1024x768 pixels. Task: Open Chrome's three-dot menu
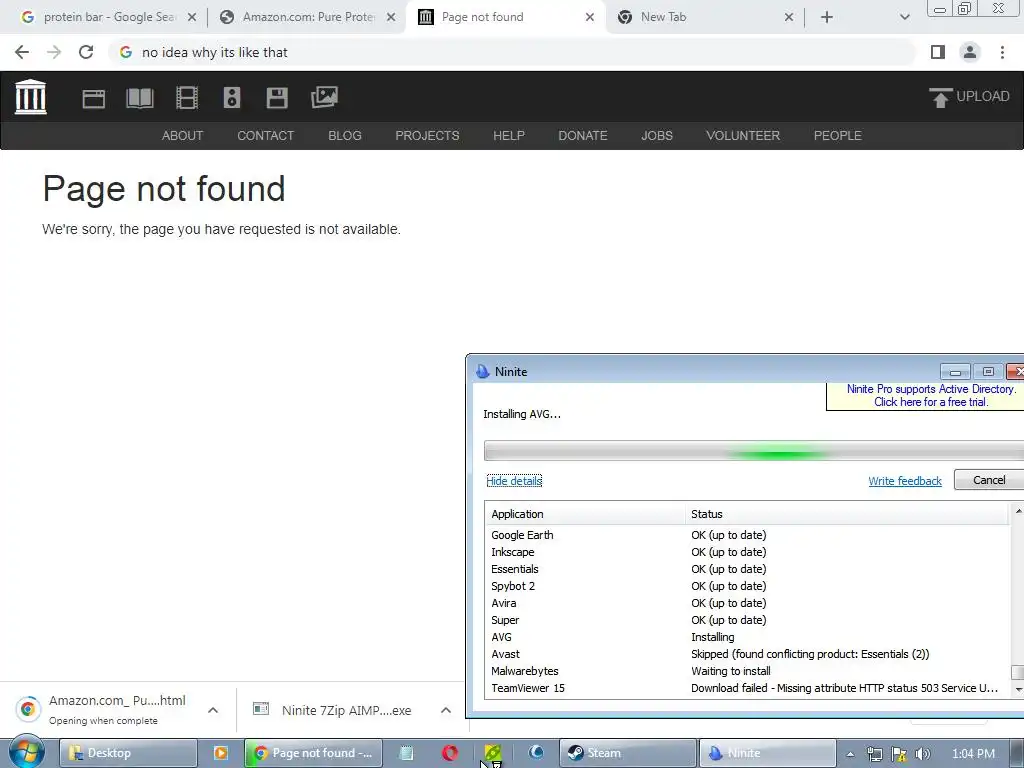coord(1002,52)
